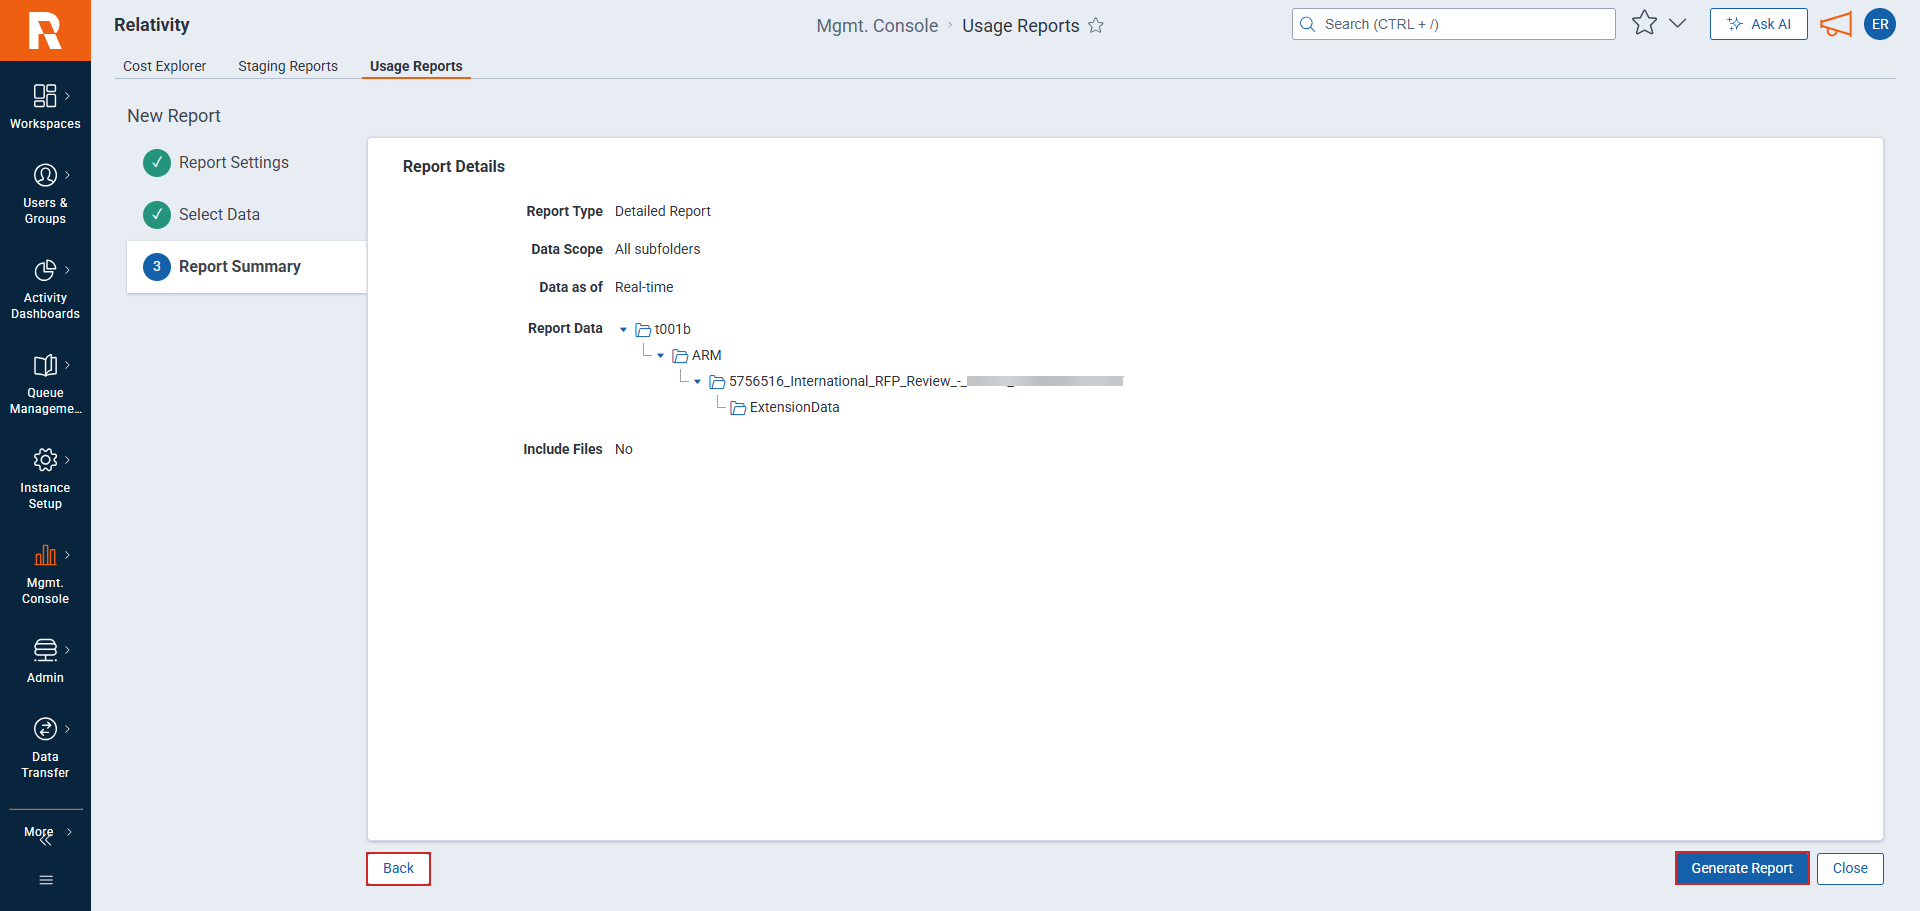Click the t001b tree item label
Viewport: 1920px width, 911px height.
[673, 330]
